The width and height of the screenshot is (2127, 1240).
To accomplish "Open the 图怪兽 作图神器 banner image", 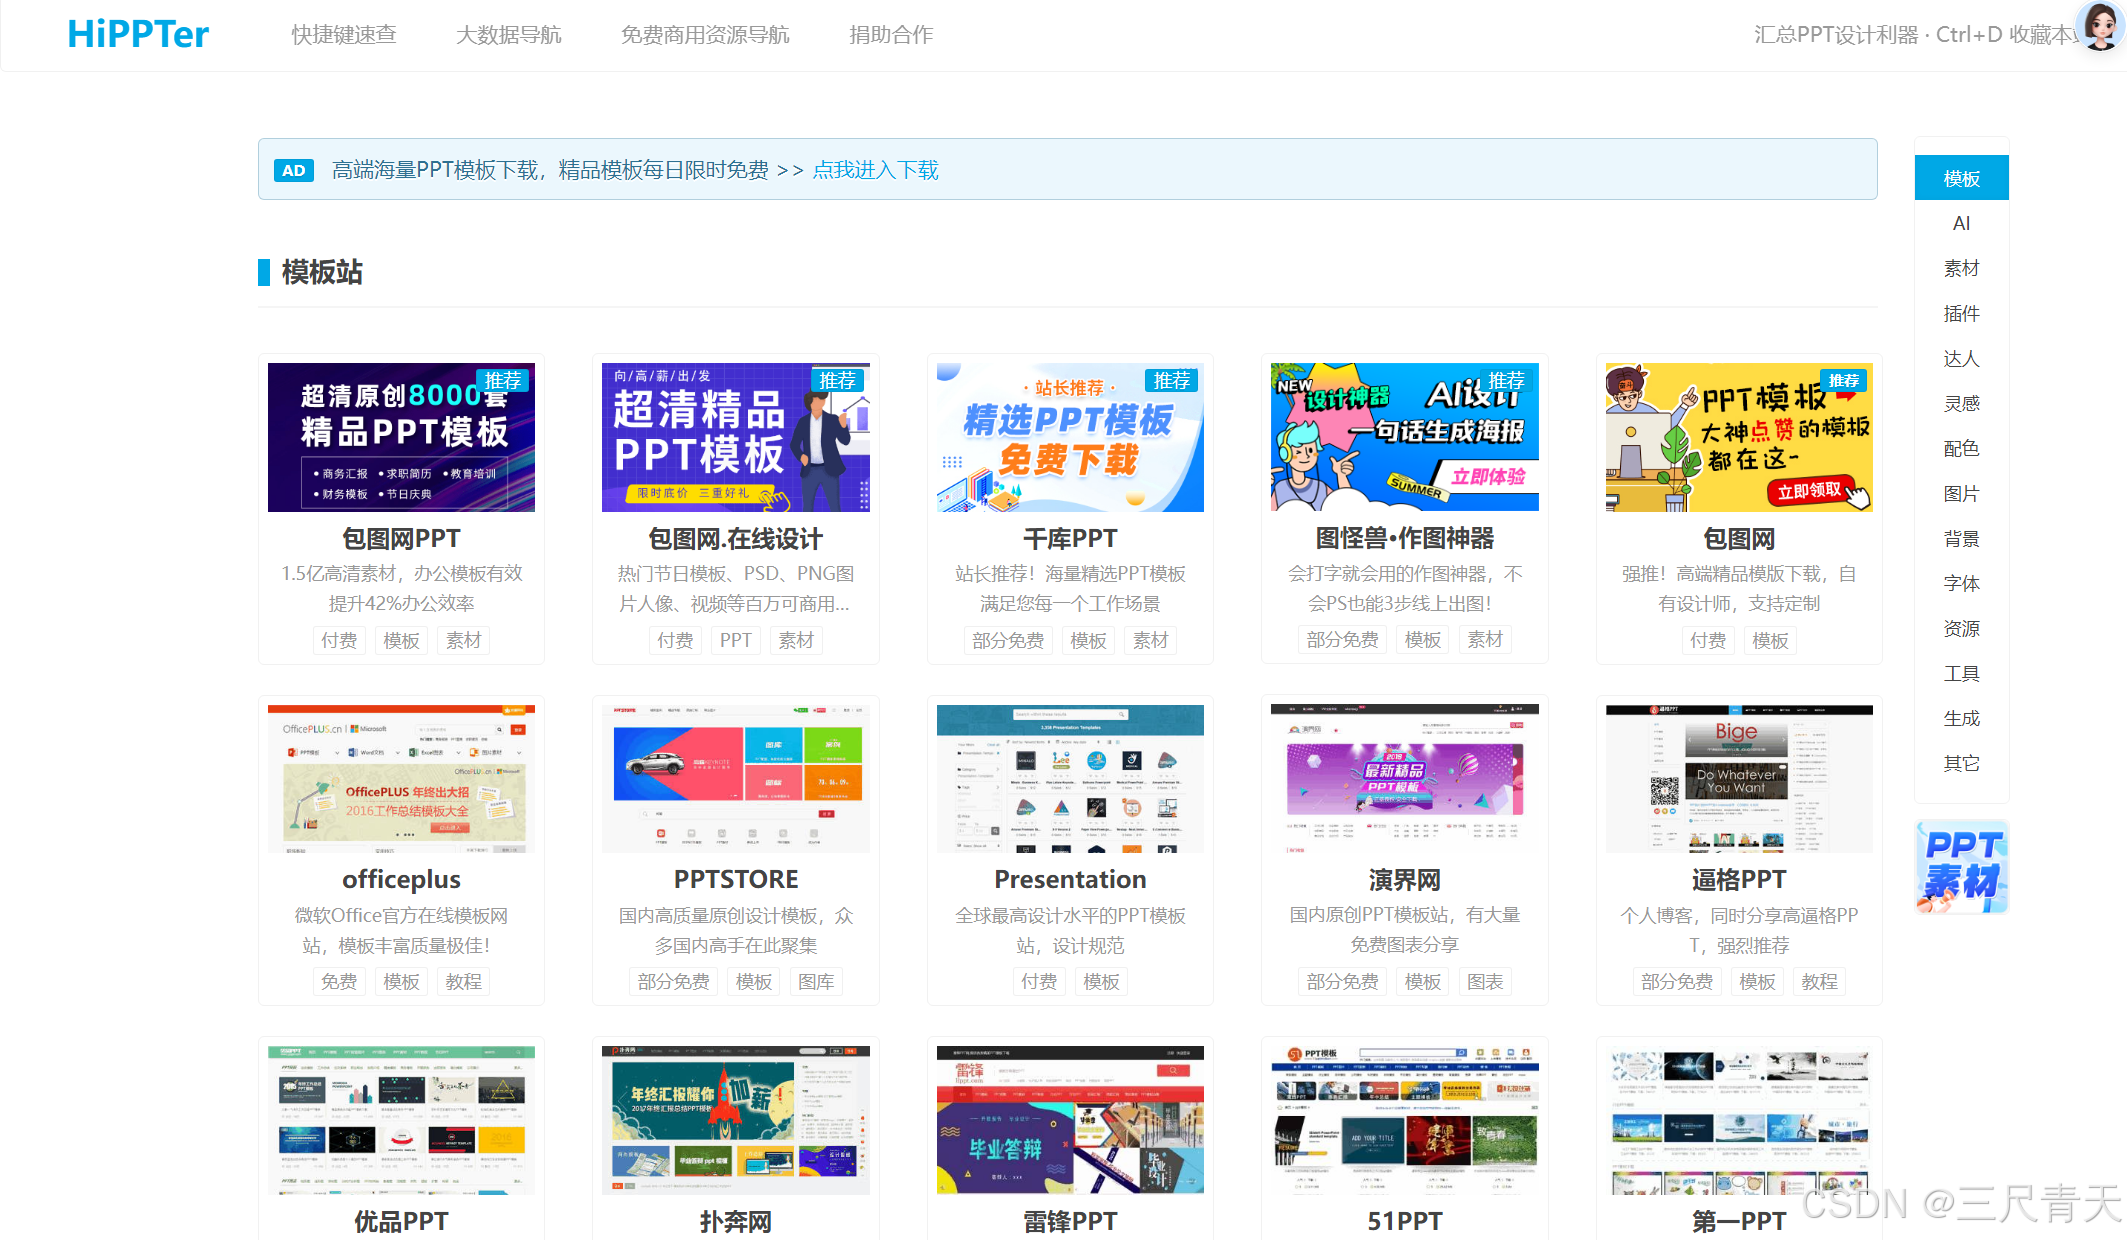I will coord(1404,437).
